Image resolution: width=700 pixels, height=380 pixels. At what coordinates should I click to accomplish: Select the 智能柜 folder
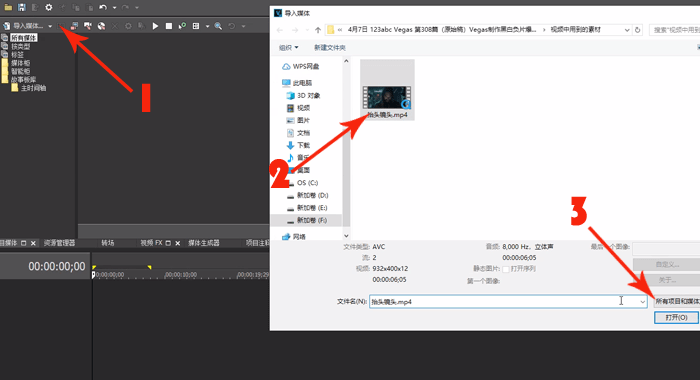click(21, 71)
